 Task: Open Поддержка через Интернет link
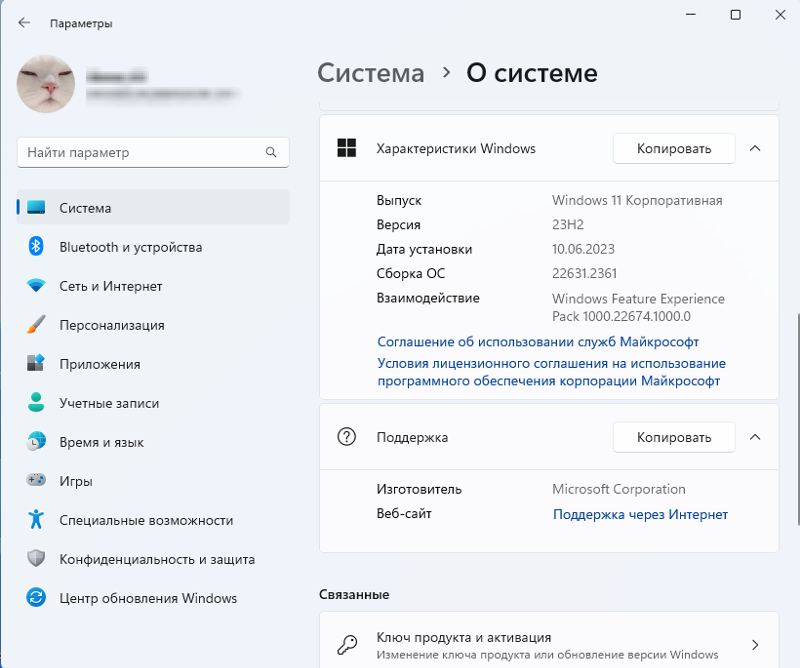pos(640,514)
